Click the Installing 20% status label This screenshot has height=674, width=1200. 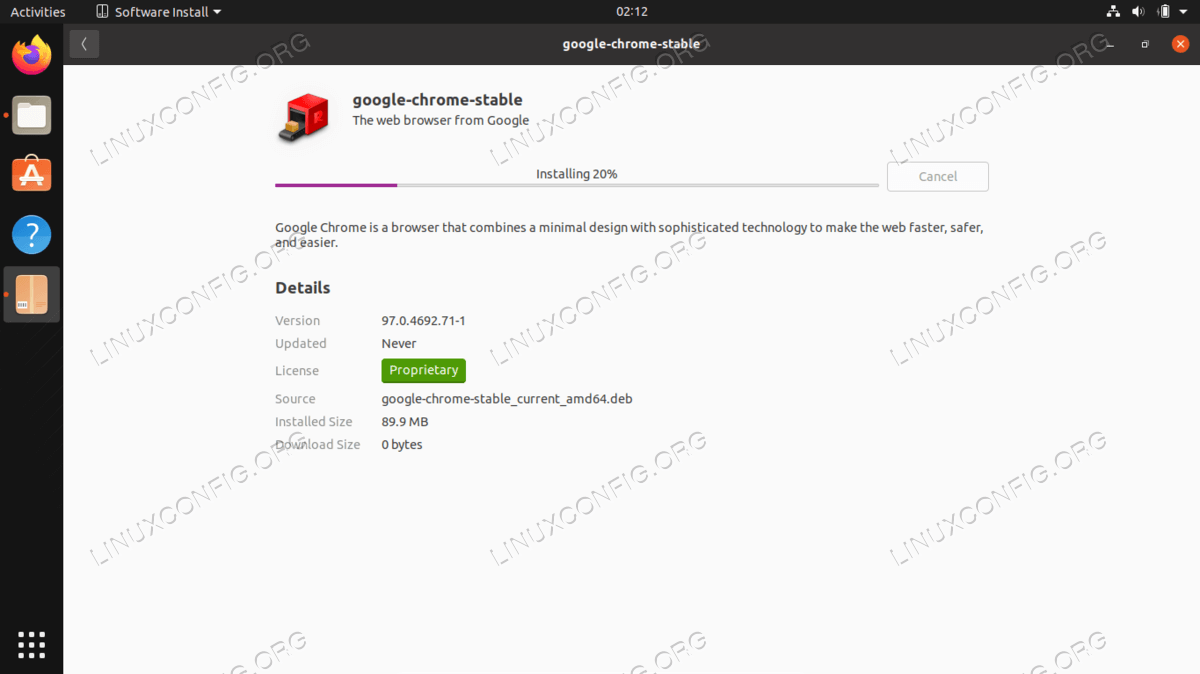tap(577, 174)
